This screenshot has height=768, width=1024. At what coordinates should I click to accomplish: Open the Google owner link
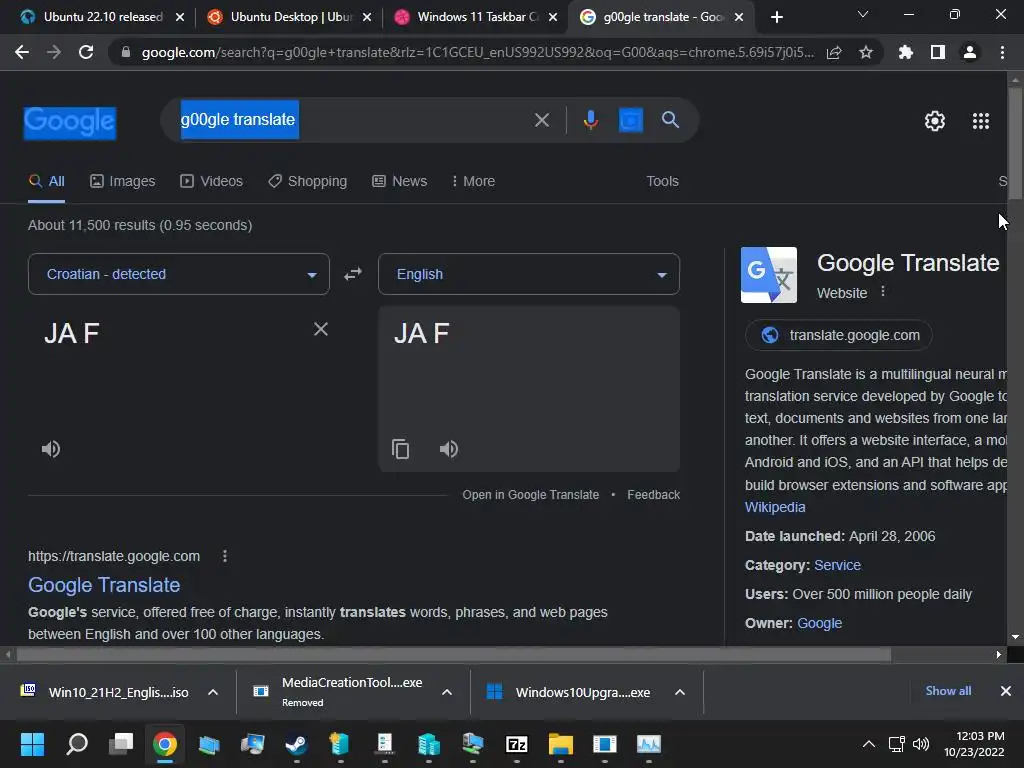click(x=819, y=623)
